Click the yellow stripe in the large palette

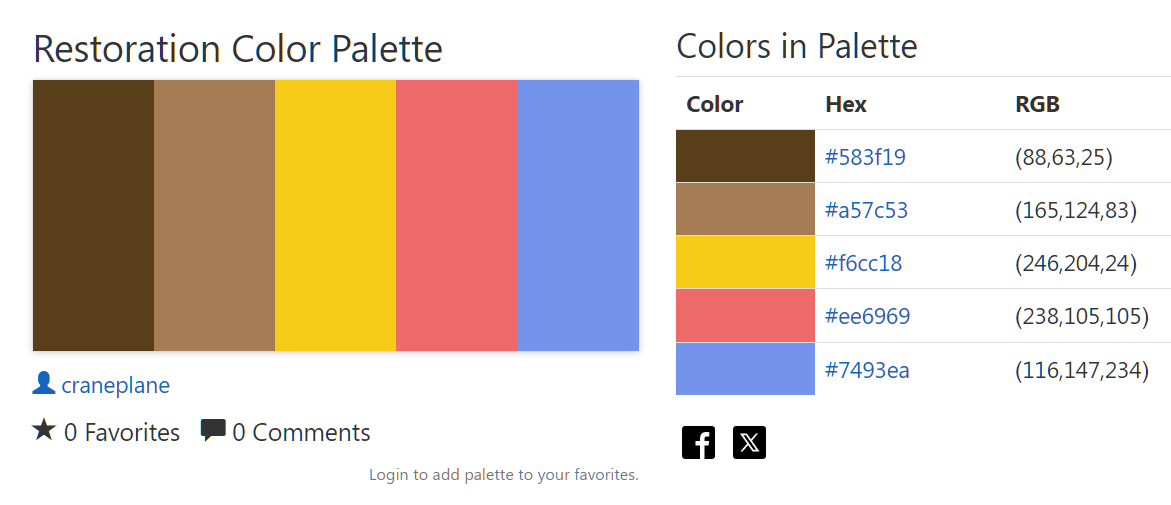[335, 215]
